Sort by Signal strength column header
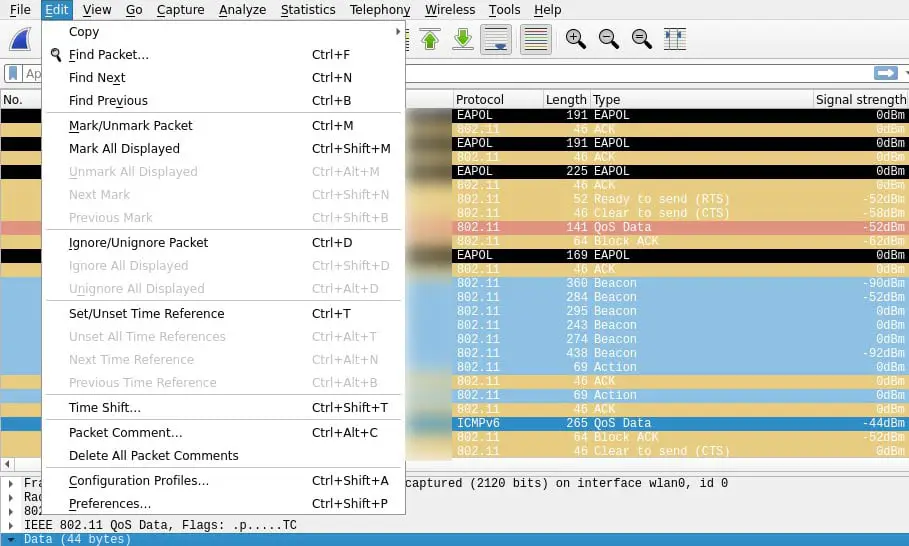 coord(860,100)
